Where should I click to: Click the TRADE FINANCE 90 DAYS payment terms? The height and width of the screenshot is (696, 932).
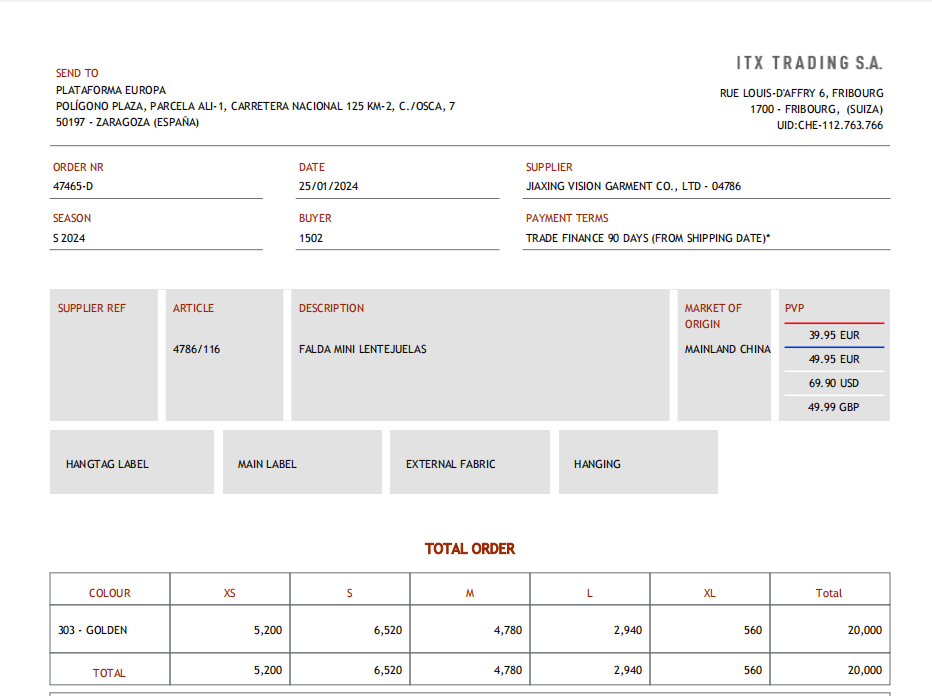[x=648, y=238]
